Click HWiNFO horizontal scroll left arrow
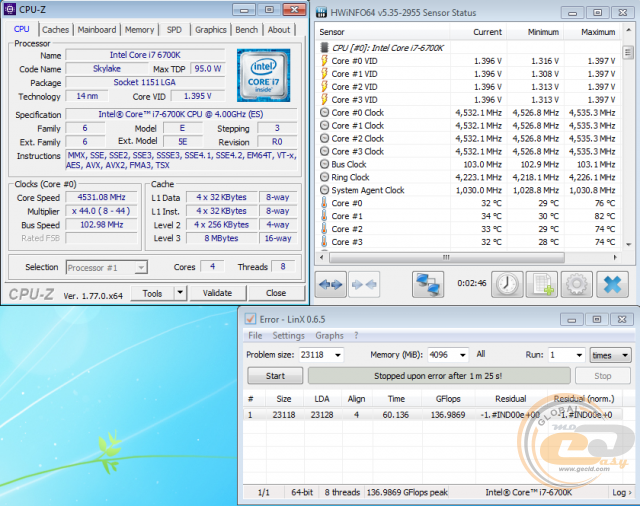The width and height of the screenshot is (640, 506). pos(322,257)
